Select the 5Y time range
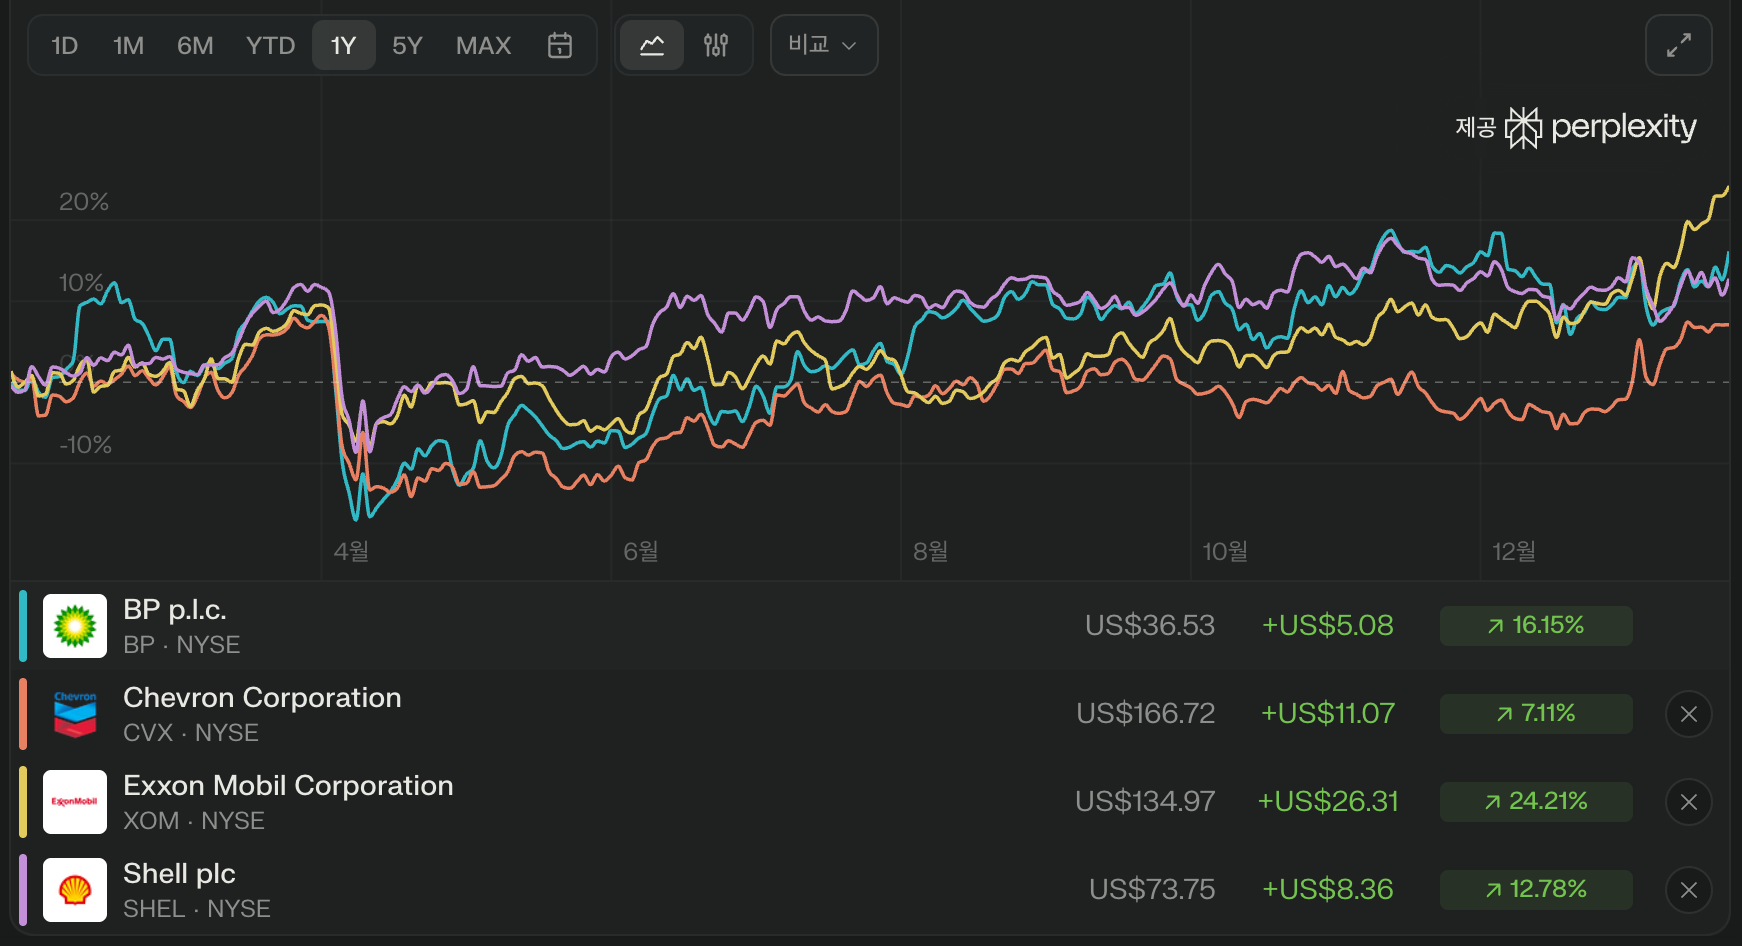 (x=407, y=45)
